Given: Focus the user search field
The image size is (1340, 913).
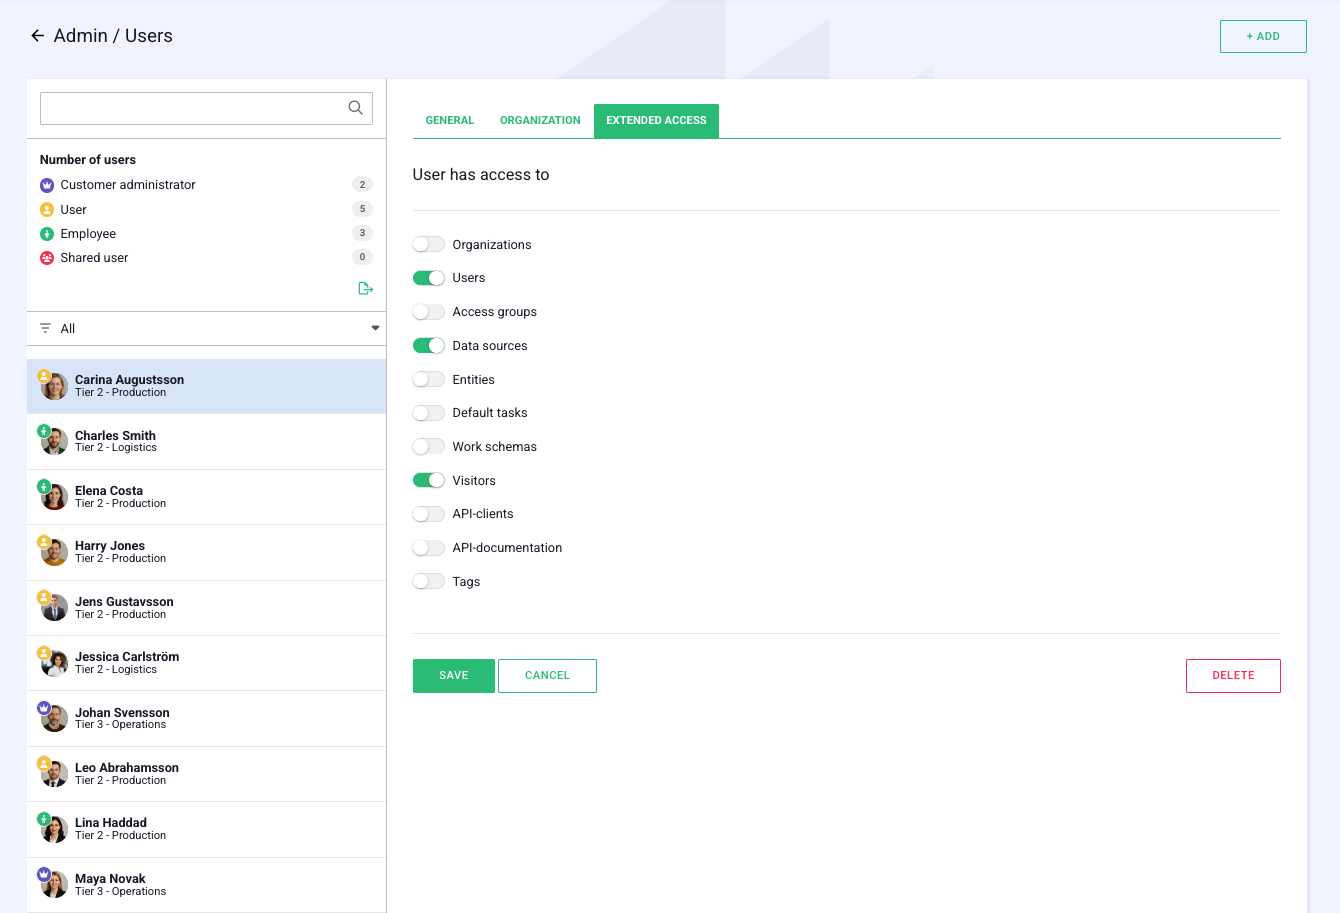Looking at the screenshot, I should (x=206, y=108).
